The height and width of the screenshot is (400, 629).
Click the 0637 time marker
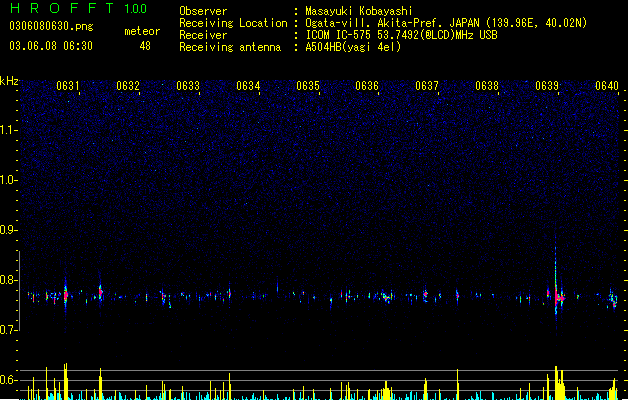427,86
